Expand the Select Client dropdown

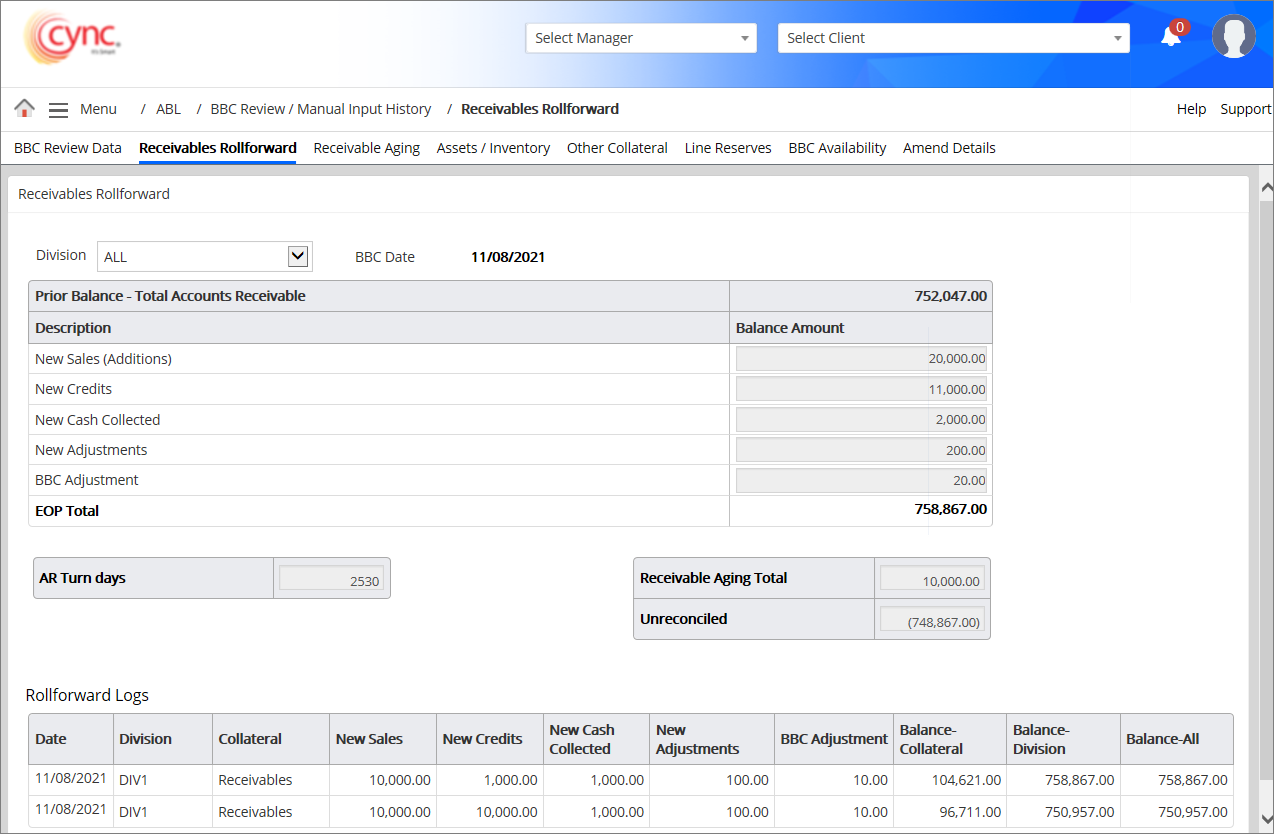[x=953, y=38]
